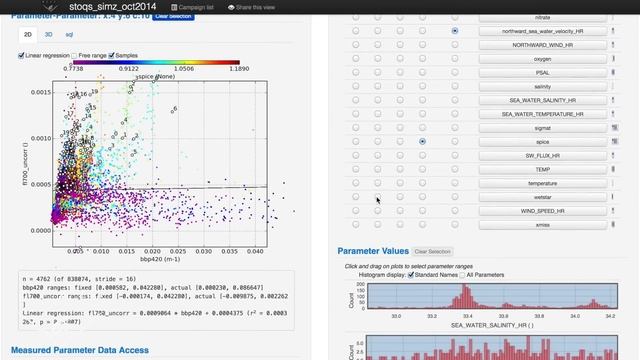Click the mini histogram icon beside WIND_SPEED_HR
640x360 pixels.
tap(613, 211)
